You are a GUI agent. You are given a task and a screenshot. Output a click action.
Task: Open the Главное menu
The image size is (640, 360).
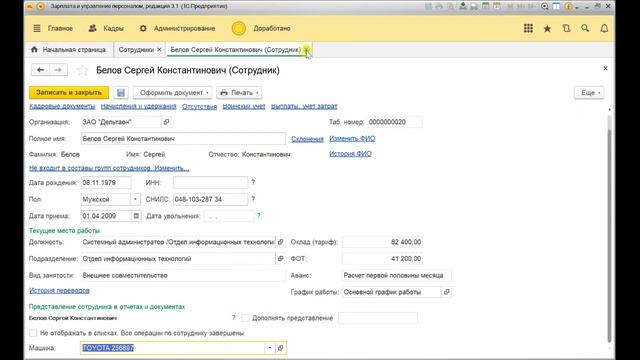[x=53, y=28]
